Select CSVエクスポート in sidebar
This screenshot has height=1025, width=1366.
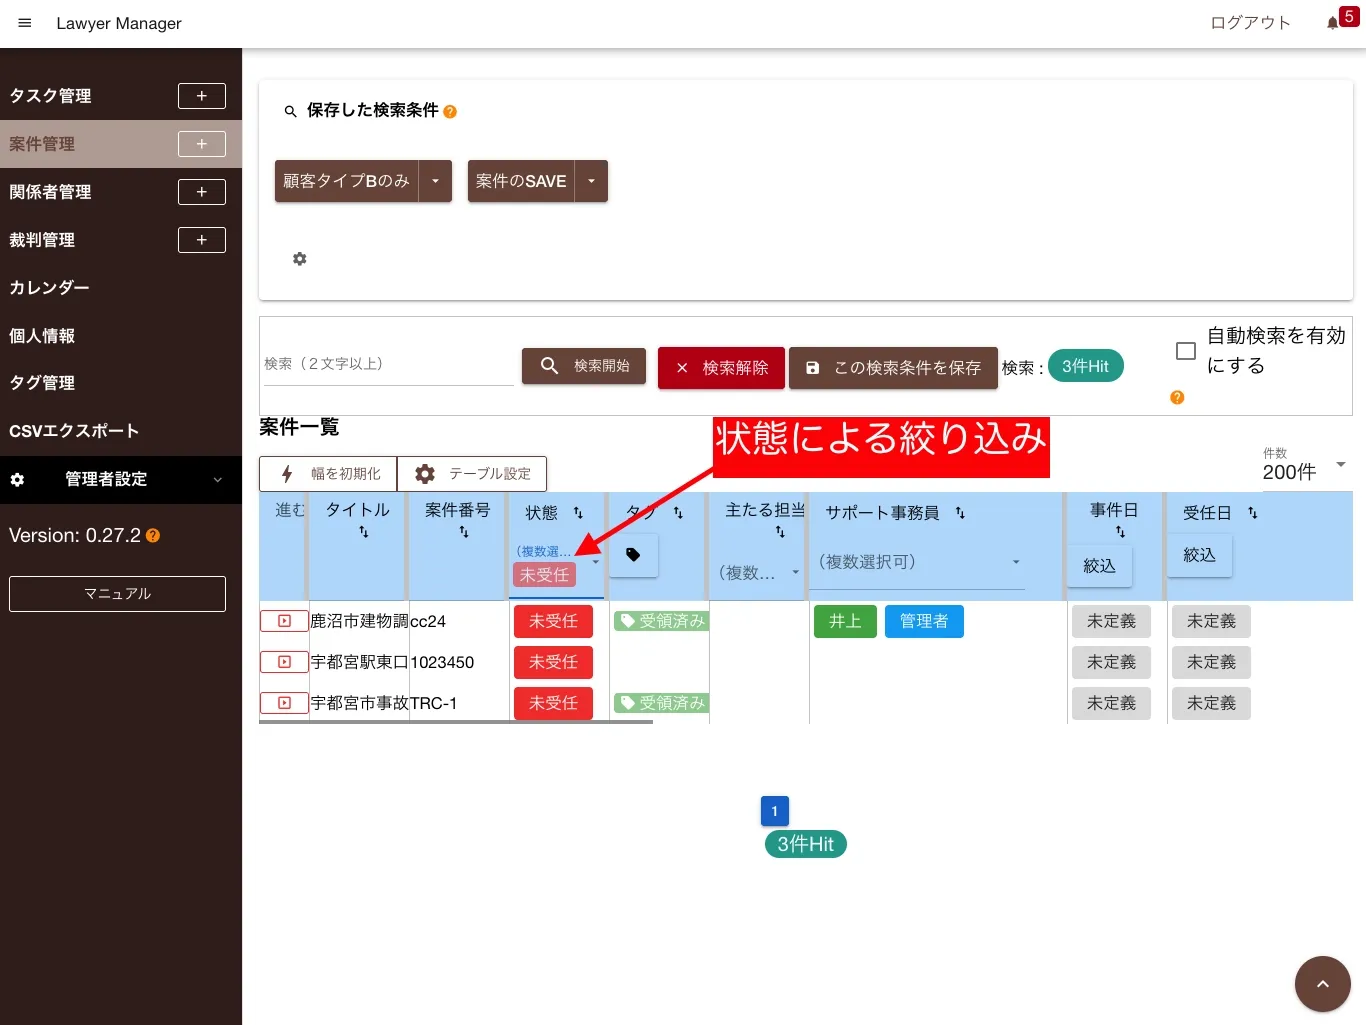tap(74, 431)
